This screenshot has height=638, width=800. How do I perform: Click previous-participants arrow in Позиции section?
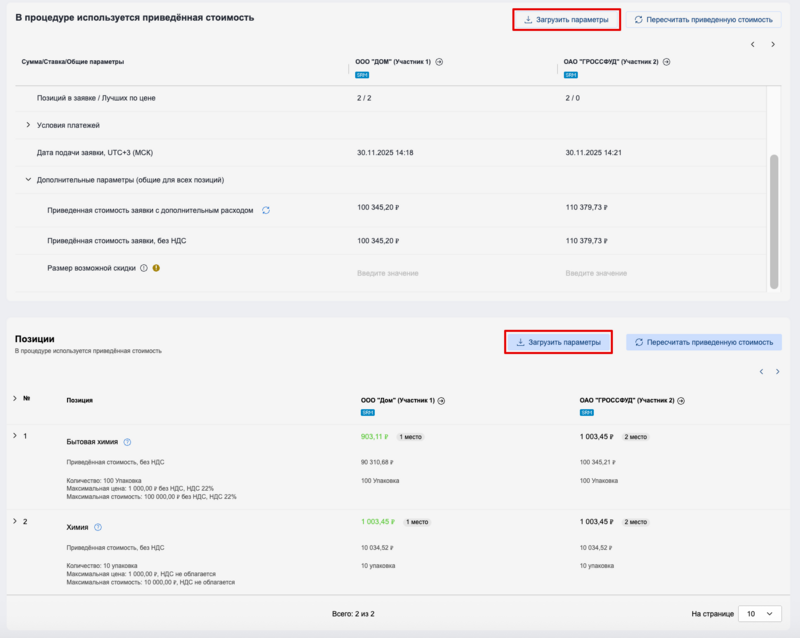(x=761, y=372)
